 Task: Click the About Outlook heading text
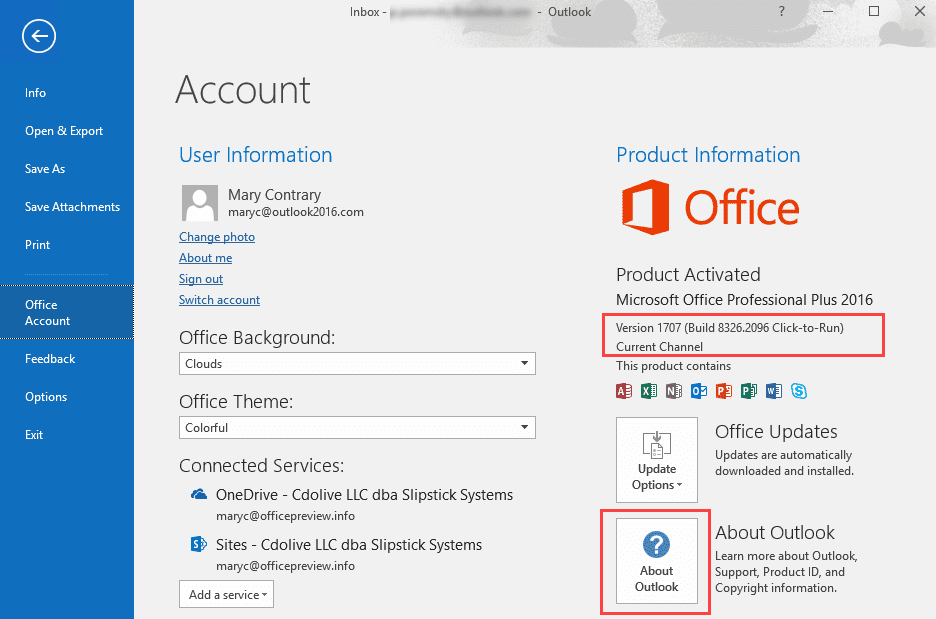[775, 532]
